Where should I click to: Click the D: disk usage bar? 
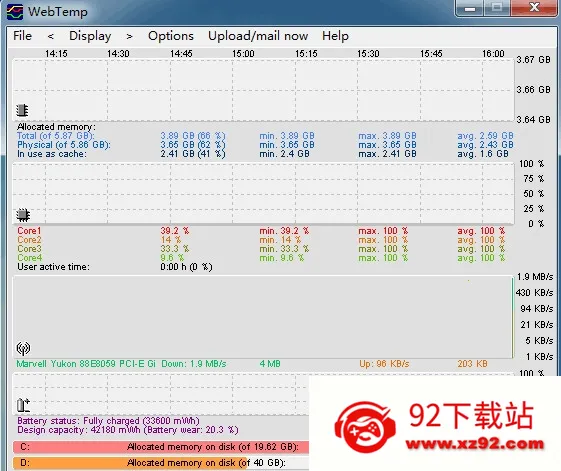pyautogui.click(x=161, y=463)
